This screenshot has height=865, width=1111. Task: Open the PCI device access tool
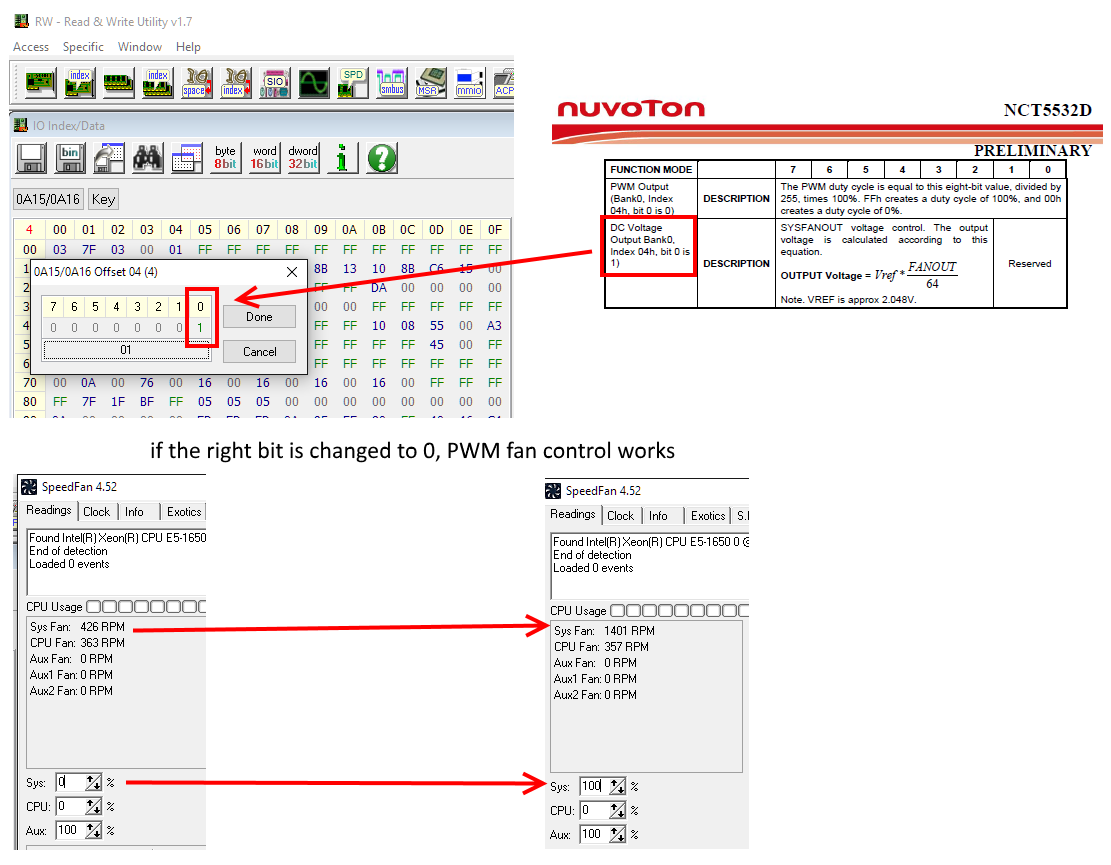point(41,83)
